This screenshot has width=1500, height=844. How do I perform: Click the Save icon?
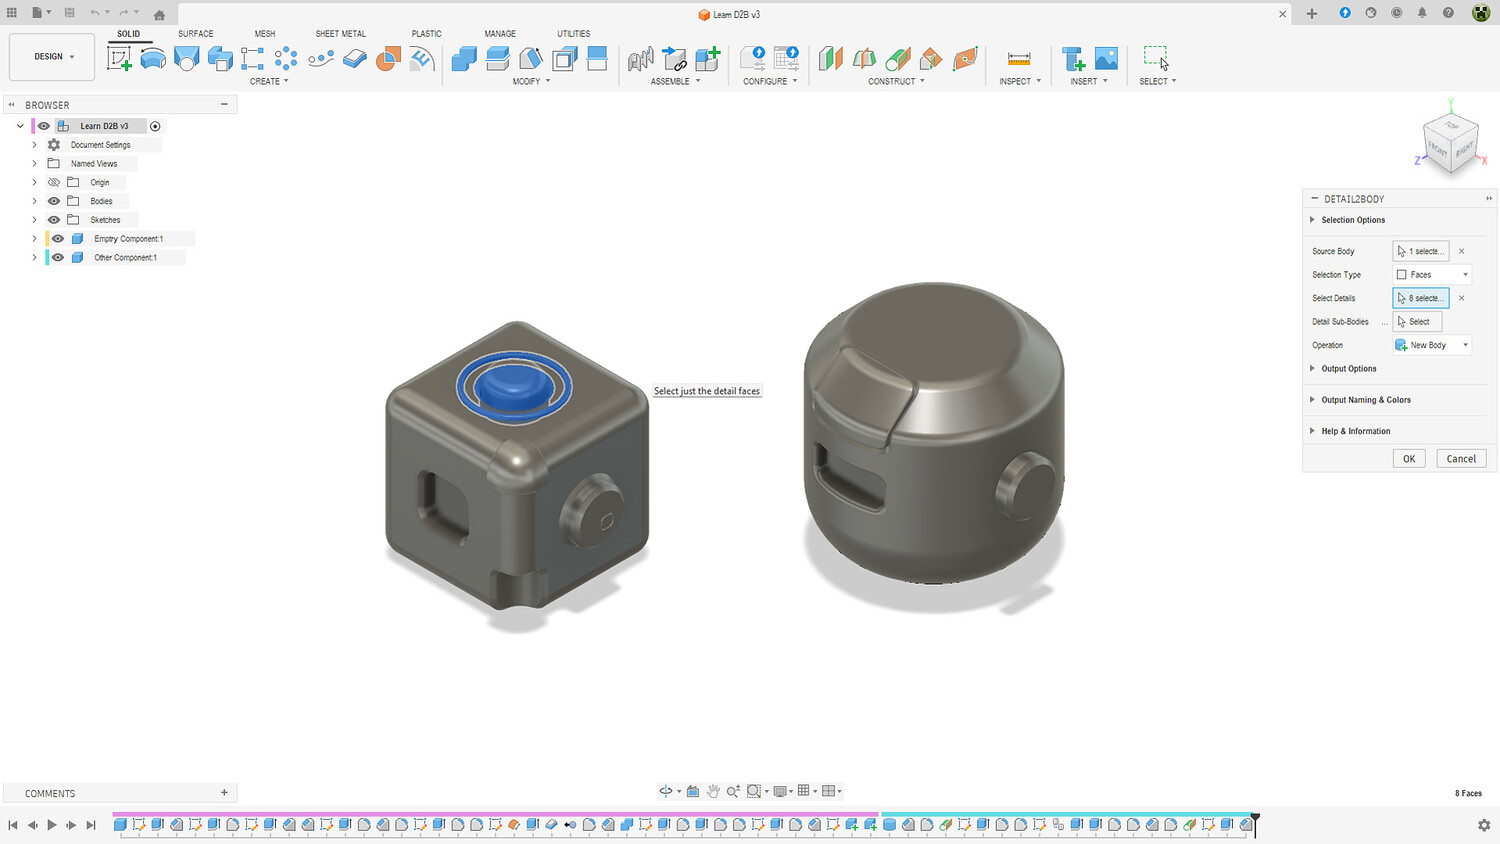69,13
